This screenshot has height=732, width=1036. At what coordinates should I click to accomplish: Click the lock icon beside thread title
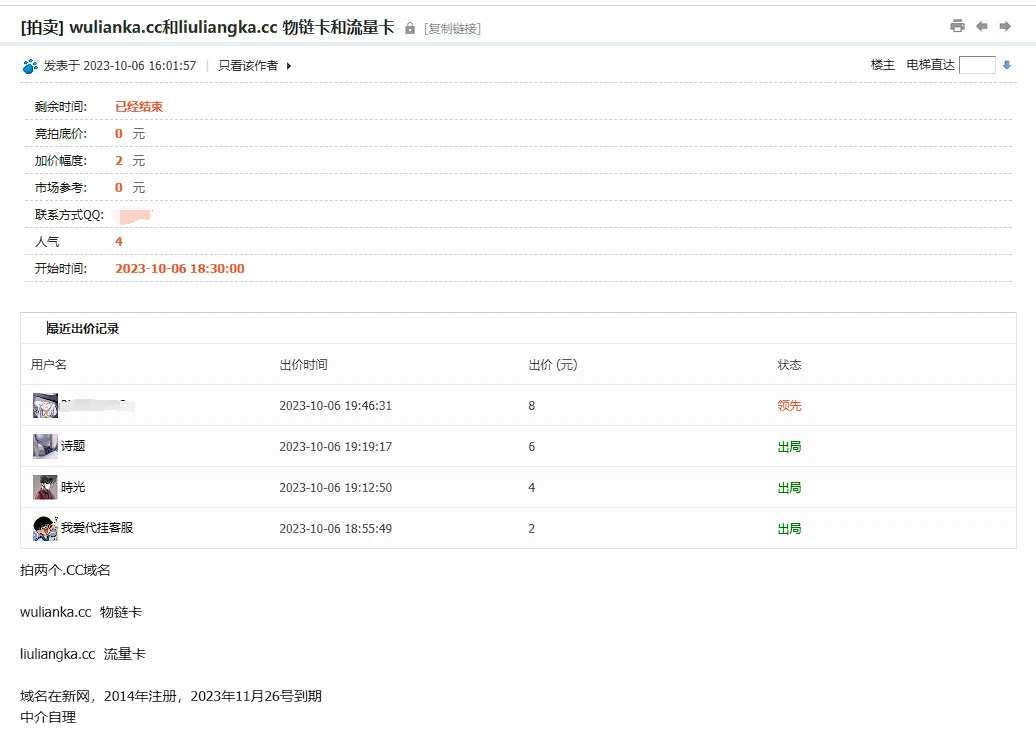410,28
